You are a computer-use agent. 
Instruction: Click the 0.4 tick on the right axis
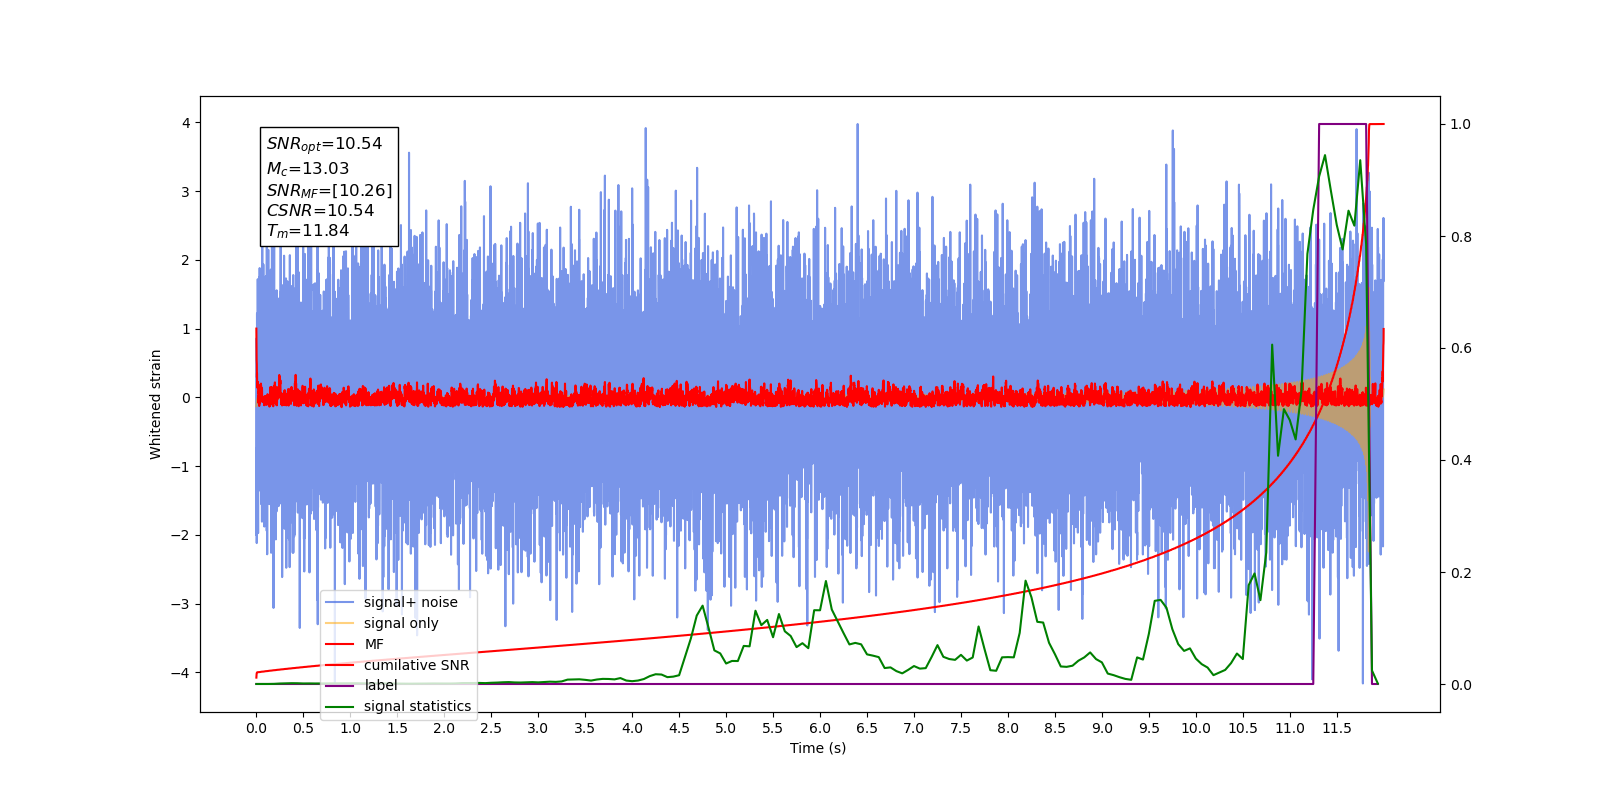(1461, 461)
